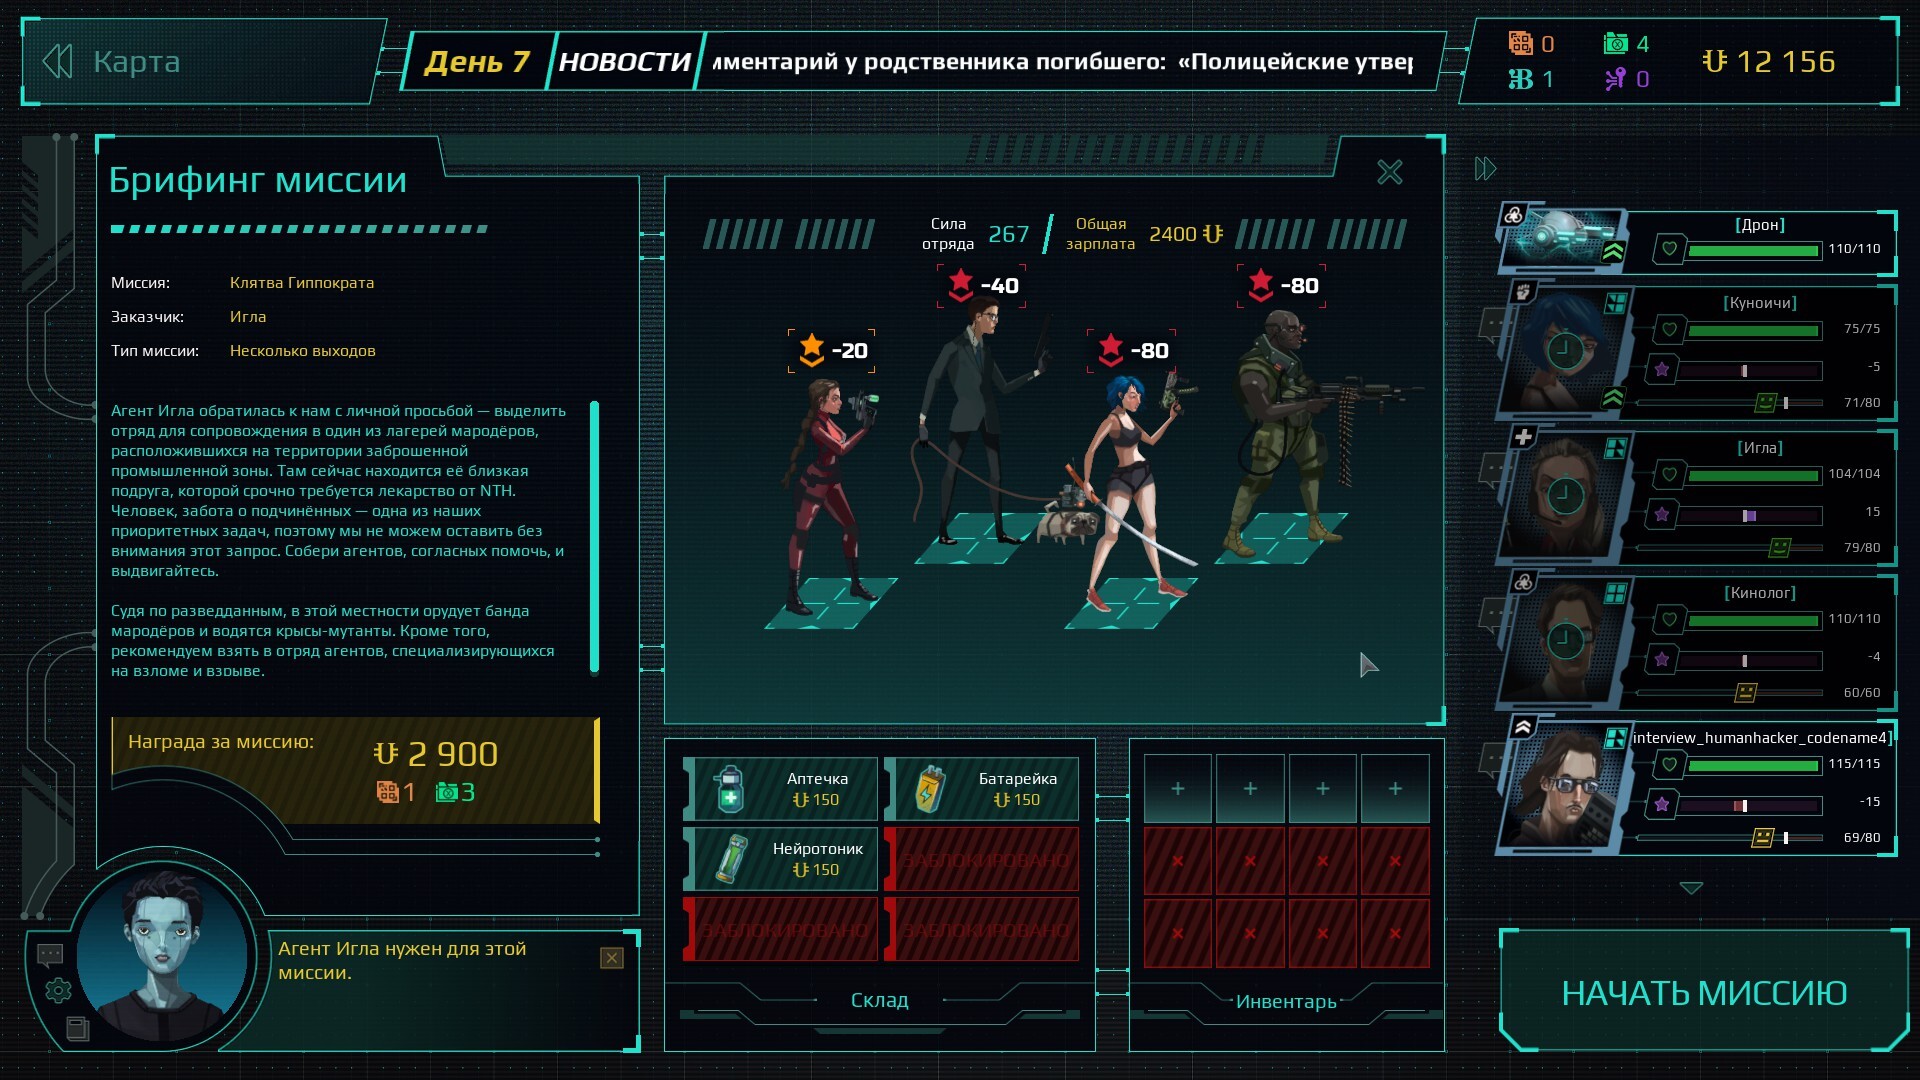Collapse agent roster with double-arrow icon
This screenshot has width=1920, height=1080.
pyautogui.click(x=1485, y=169)
